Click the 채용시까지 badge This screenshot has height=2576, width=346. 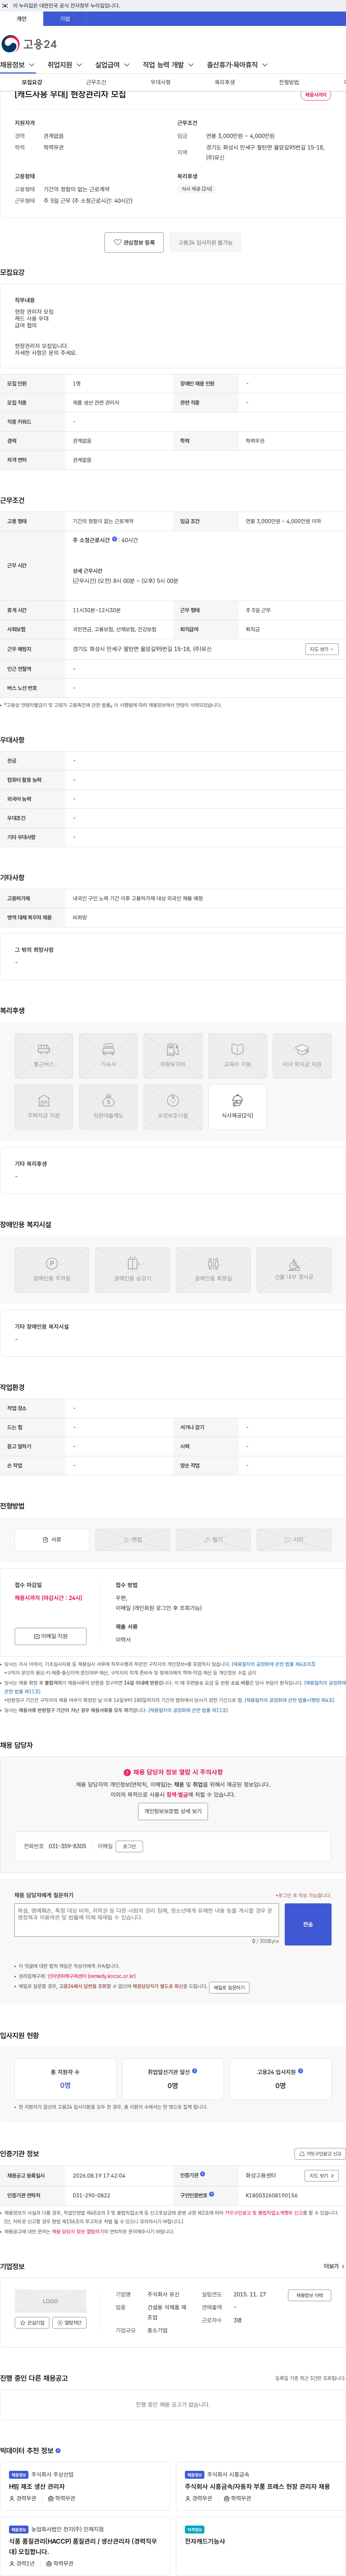tap(316, 95)
